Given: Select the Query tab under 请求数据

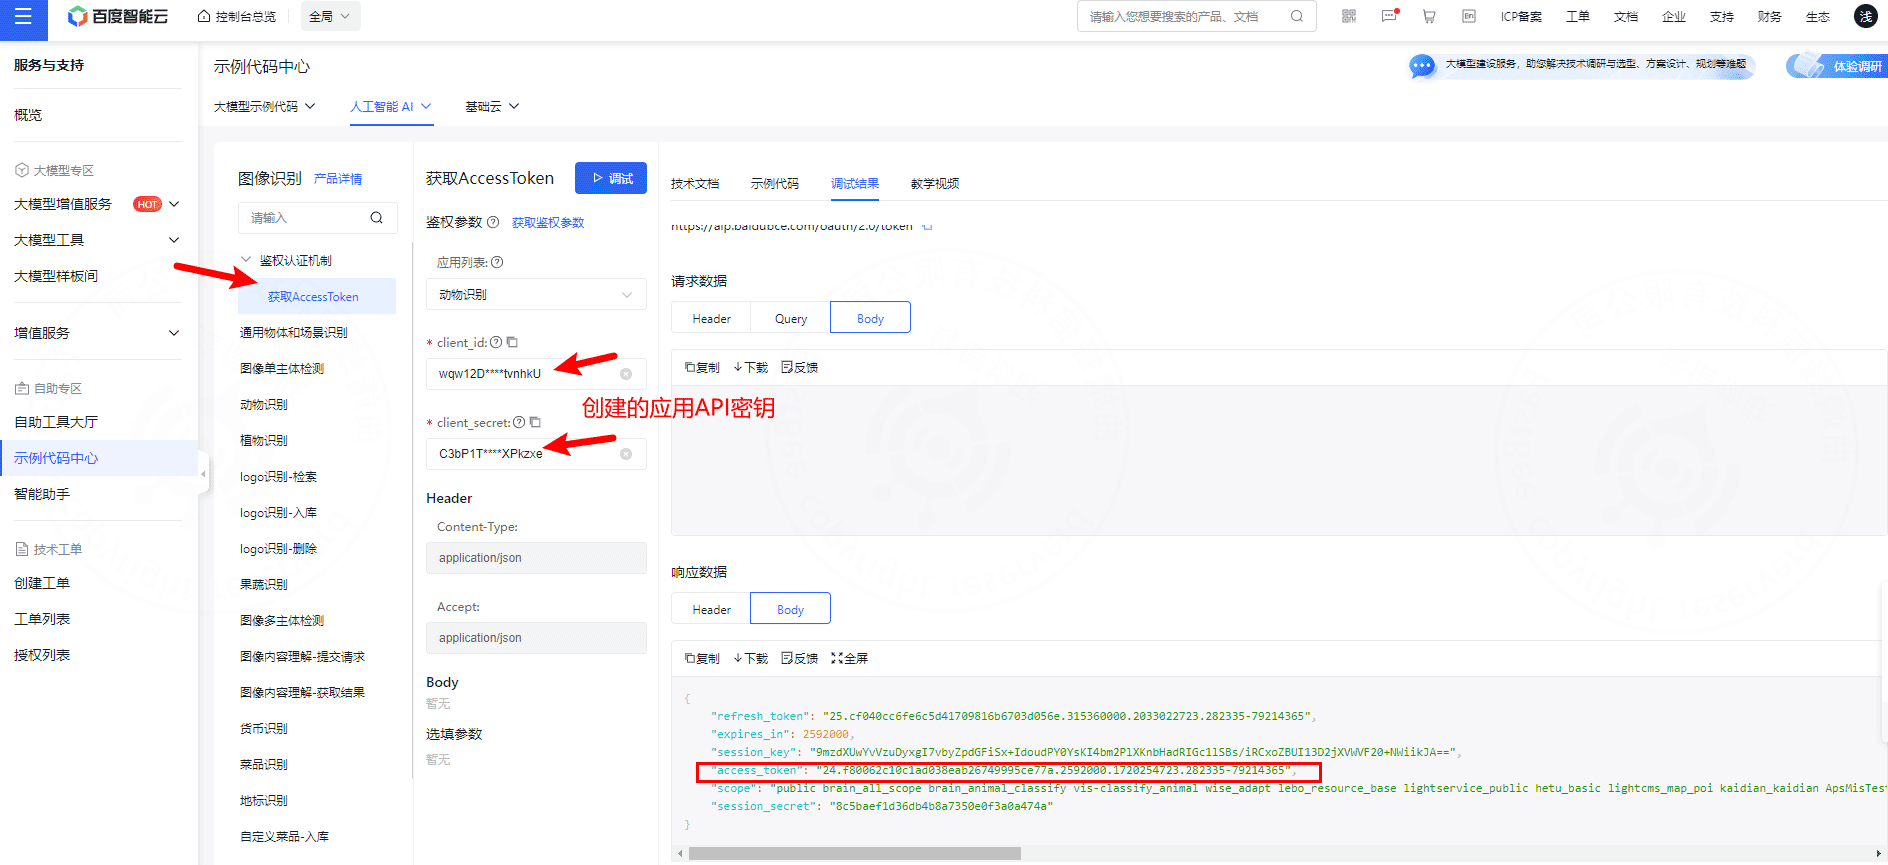Looking at the screenshot, I should pos(791,318).
